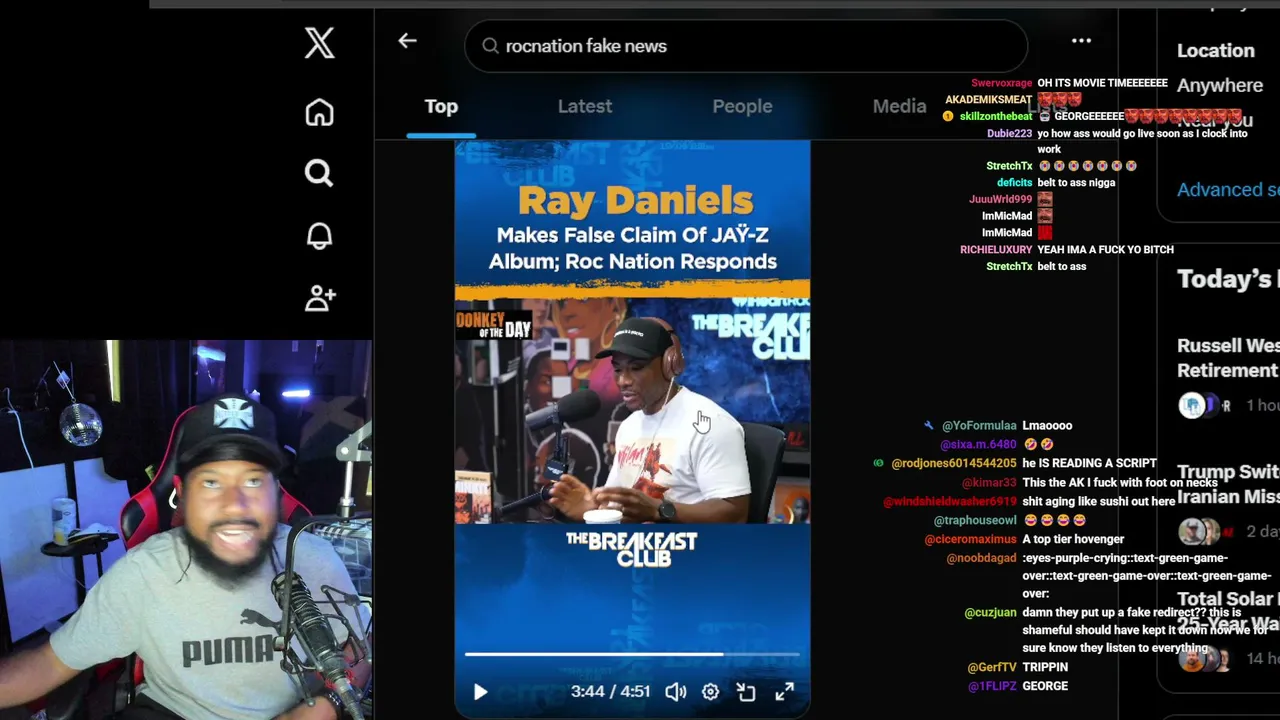Viewport: 1280px width, 720px height.
Task: Click the chat message 'Lmaoooo'
Action: tap(1047, 425)
